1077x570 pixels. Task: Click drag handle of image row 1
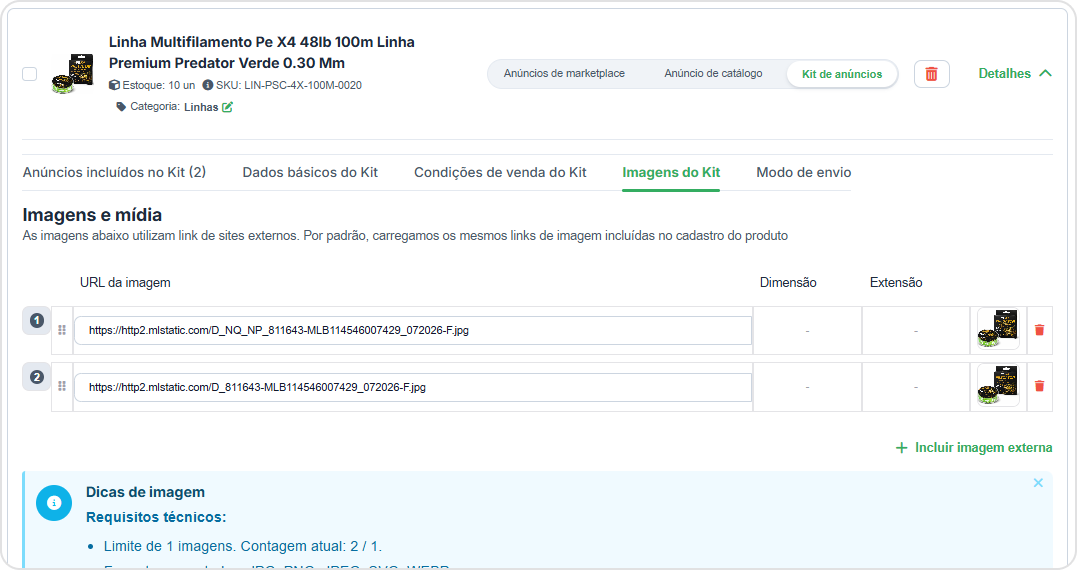(62, 330)
